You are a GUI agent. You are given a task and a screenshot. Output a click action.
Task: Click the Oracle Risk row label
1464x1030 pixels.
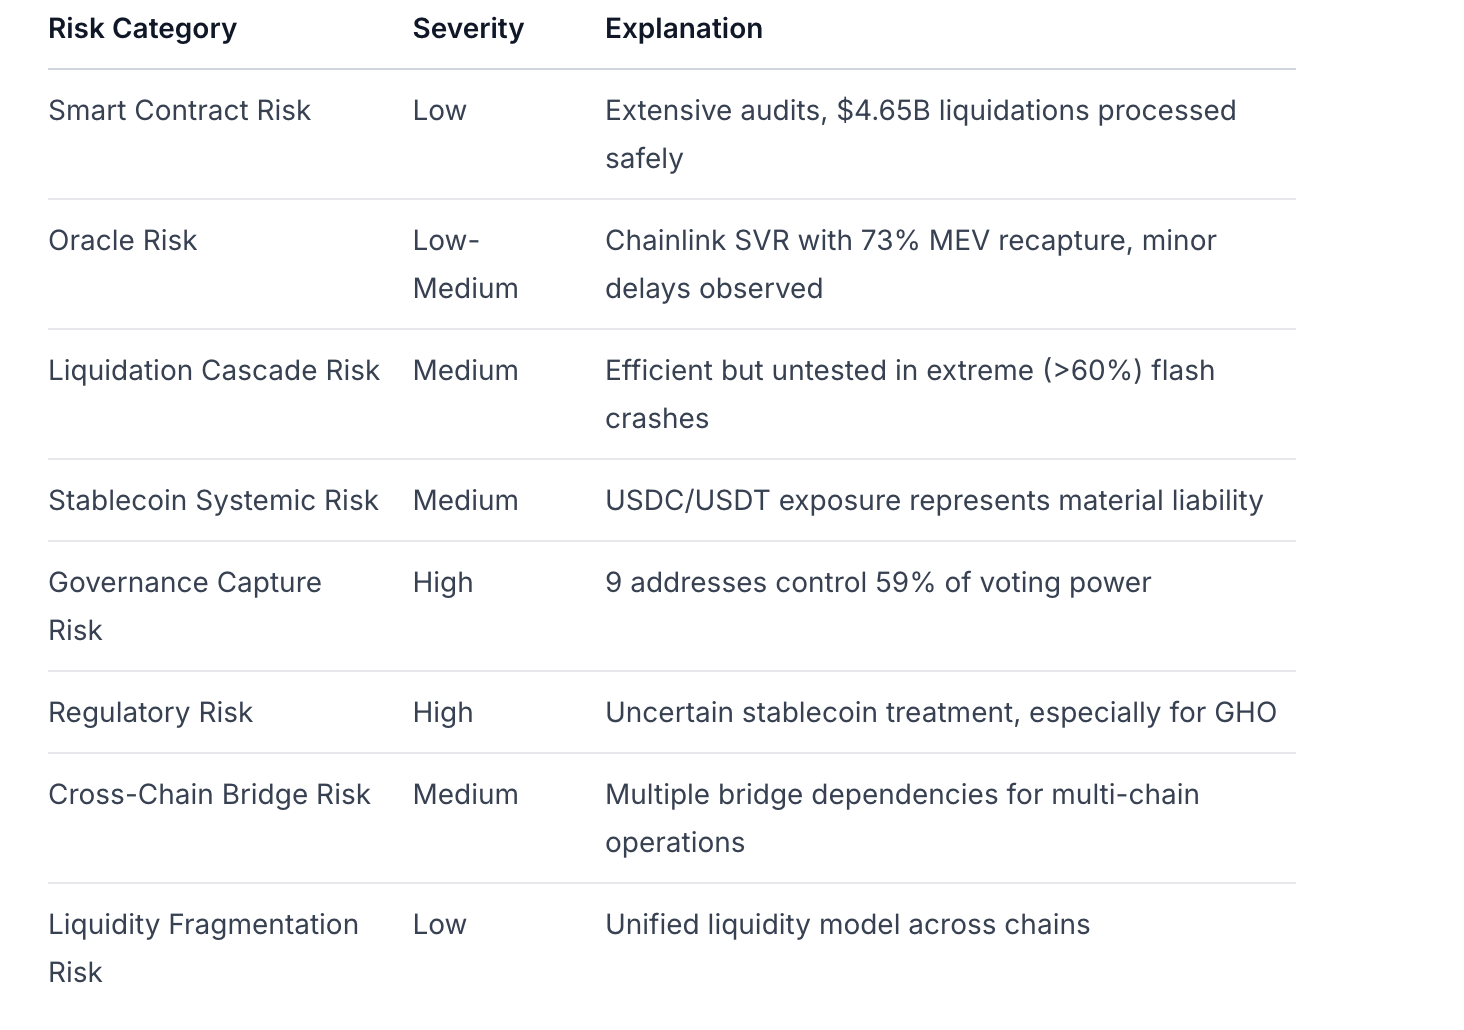[x=122, y=241]
